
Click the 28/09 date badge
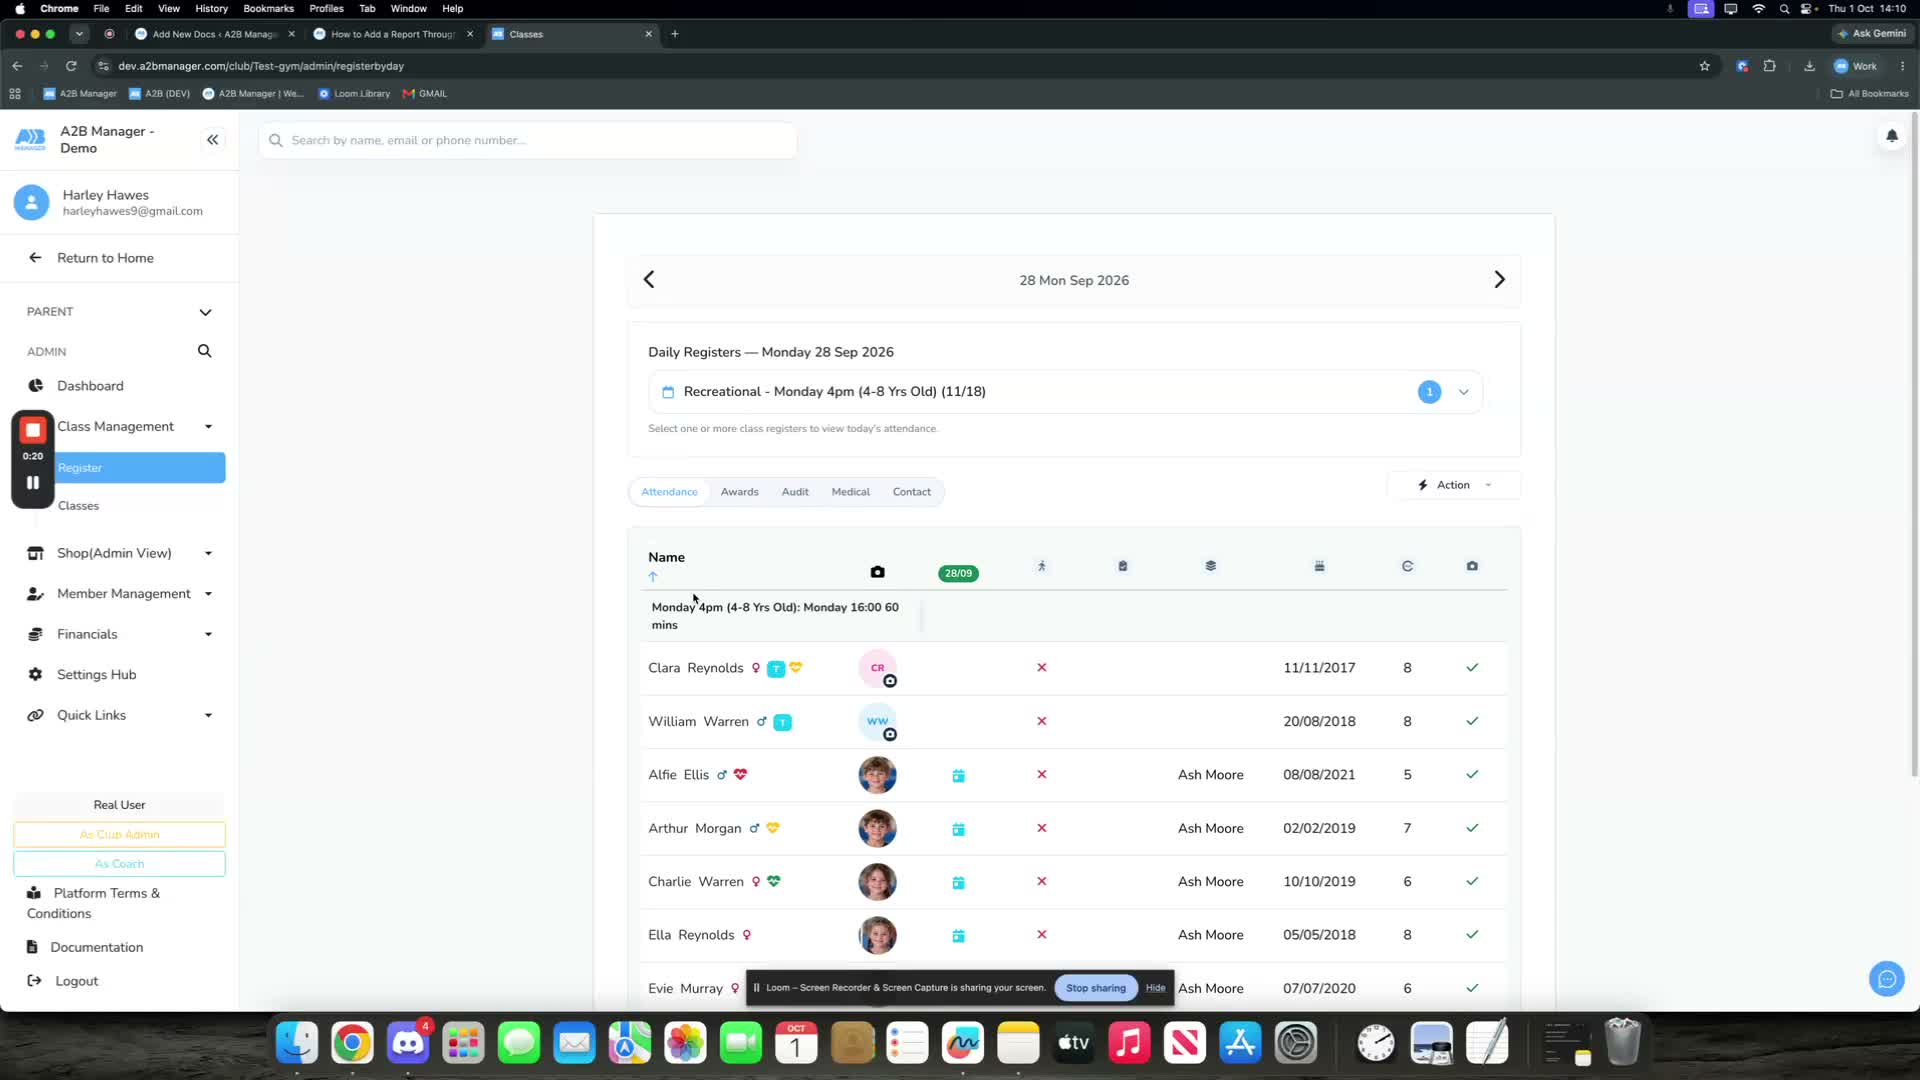[x=958, y=573]
